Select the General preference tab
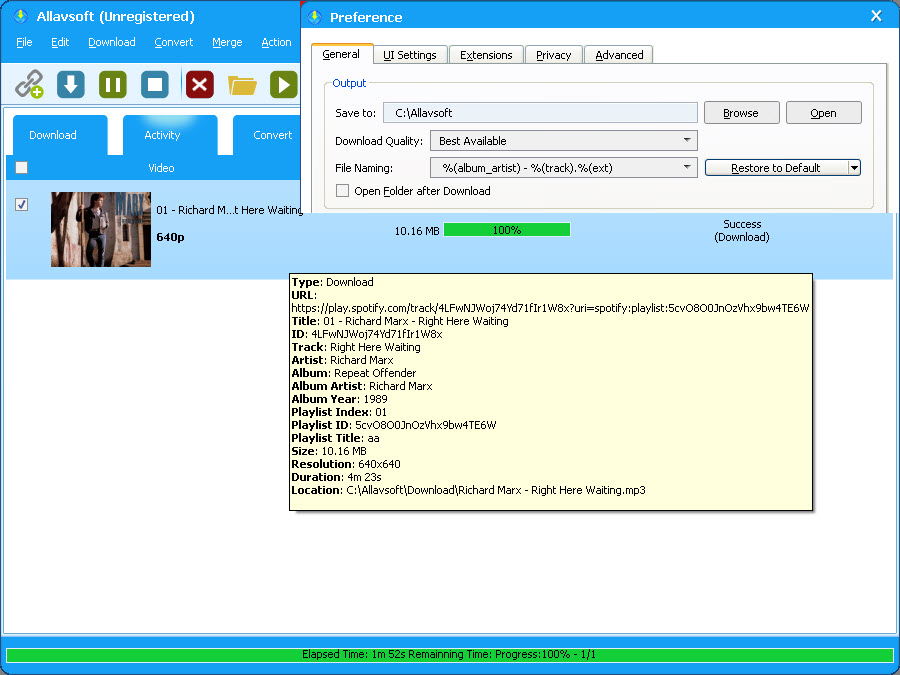 (x=342, y=54)
